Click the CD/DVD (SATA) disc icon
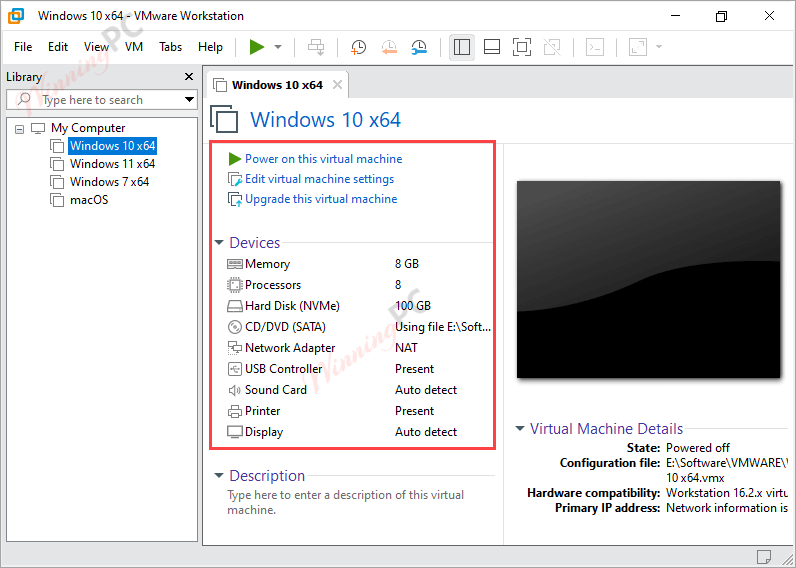 coord(235,327)
